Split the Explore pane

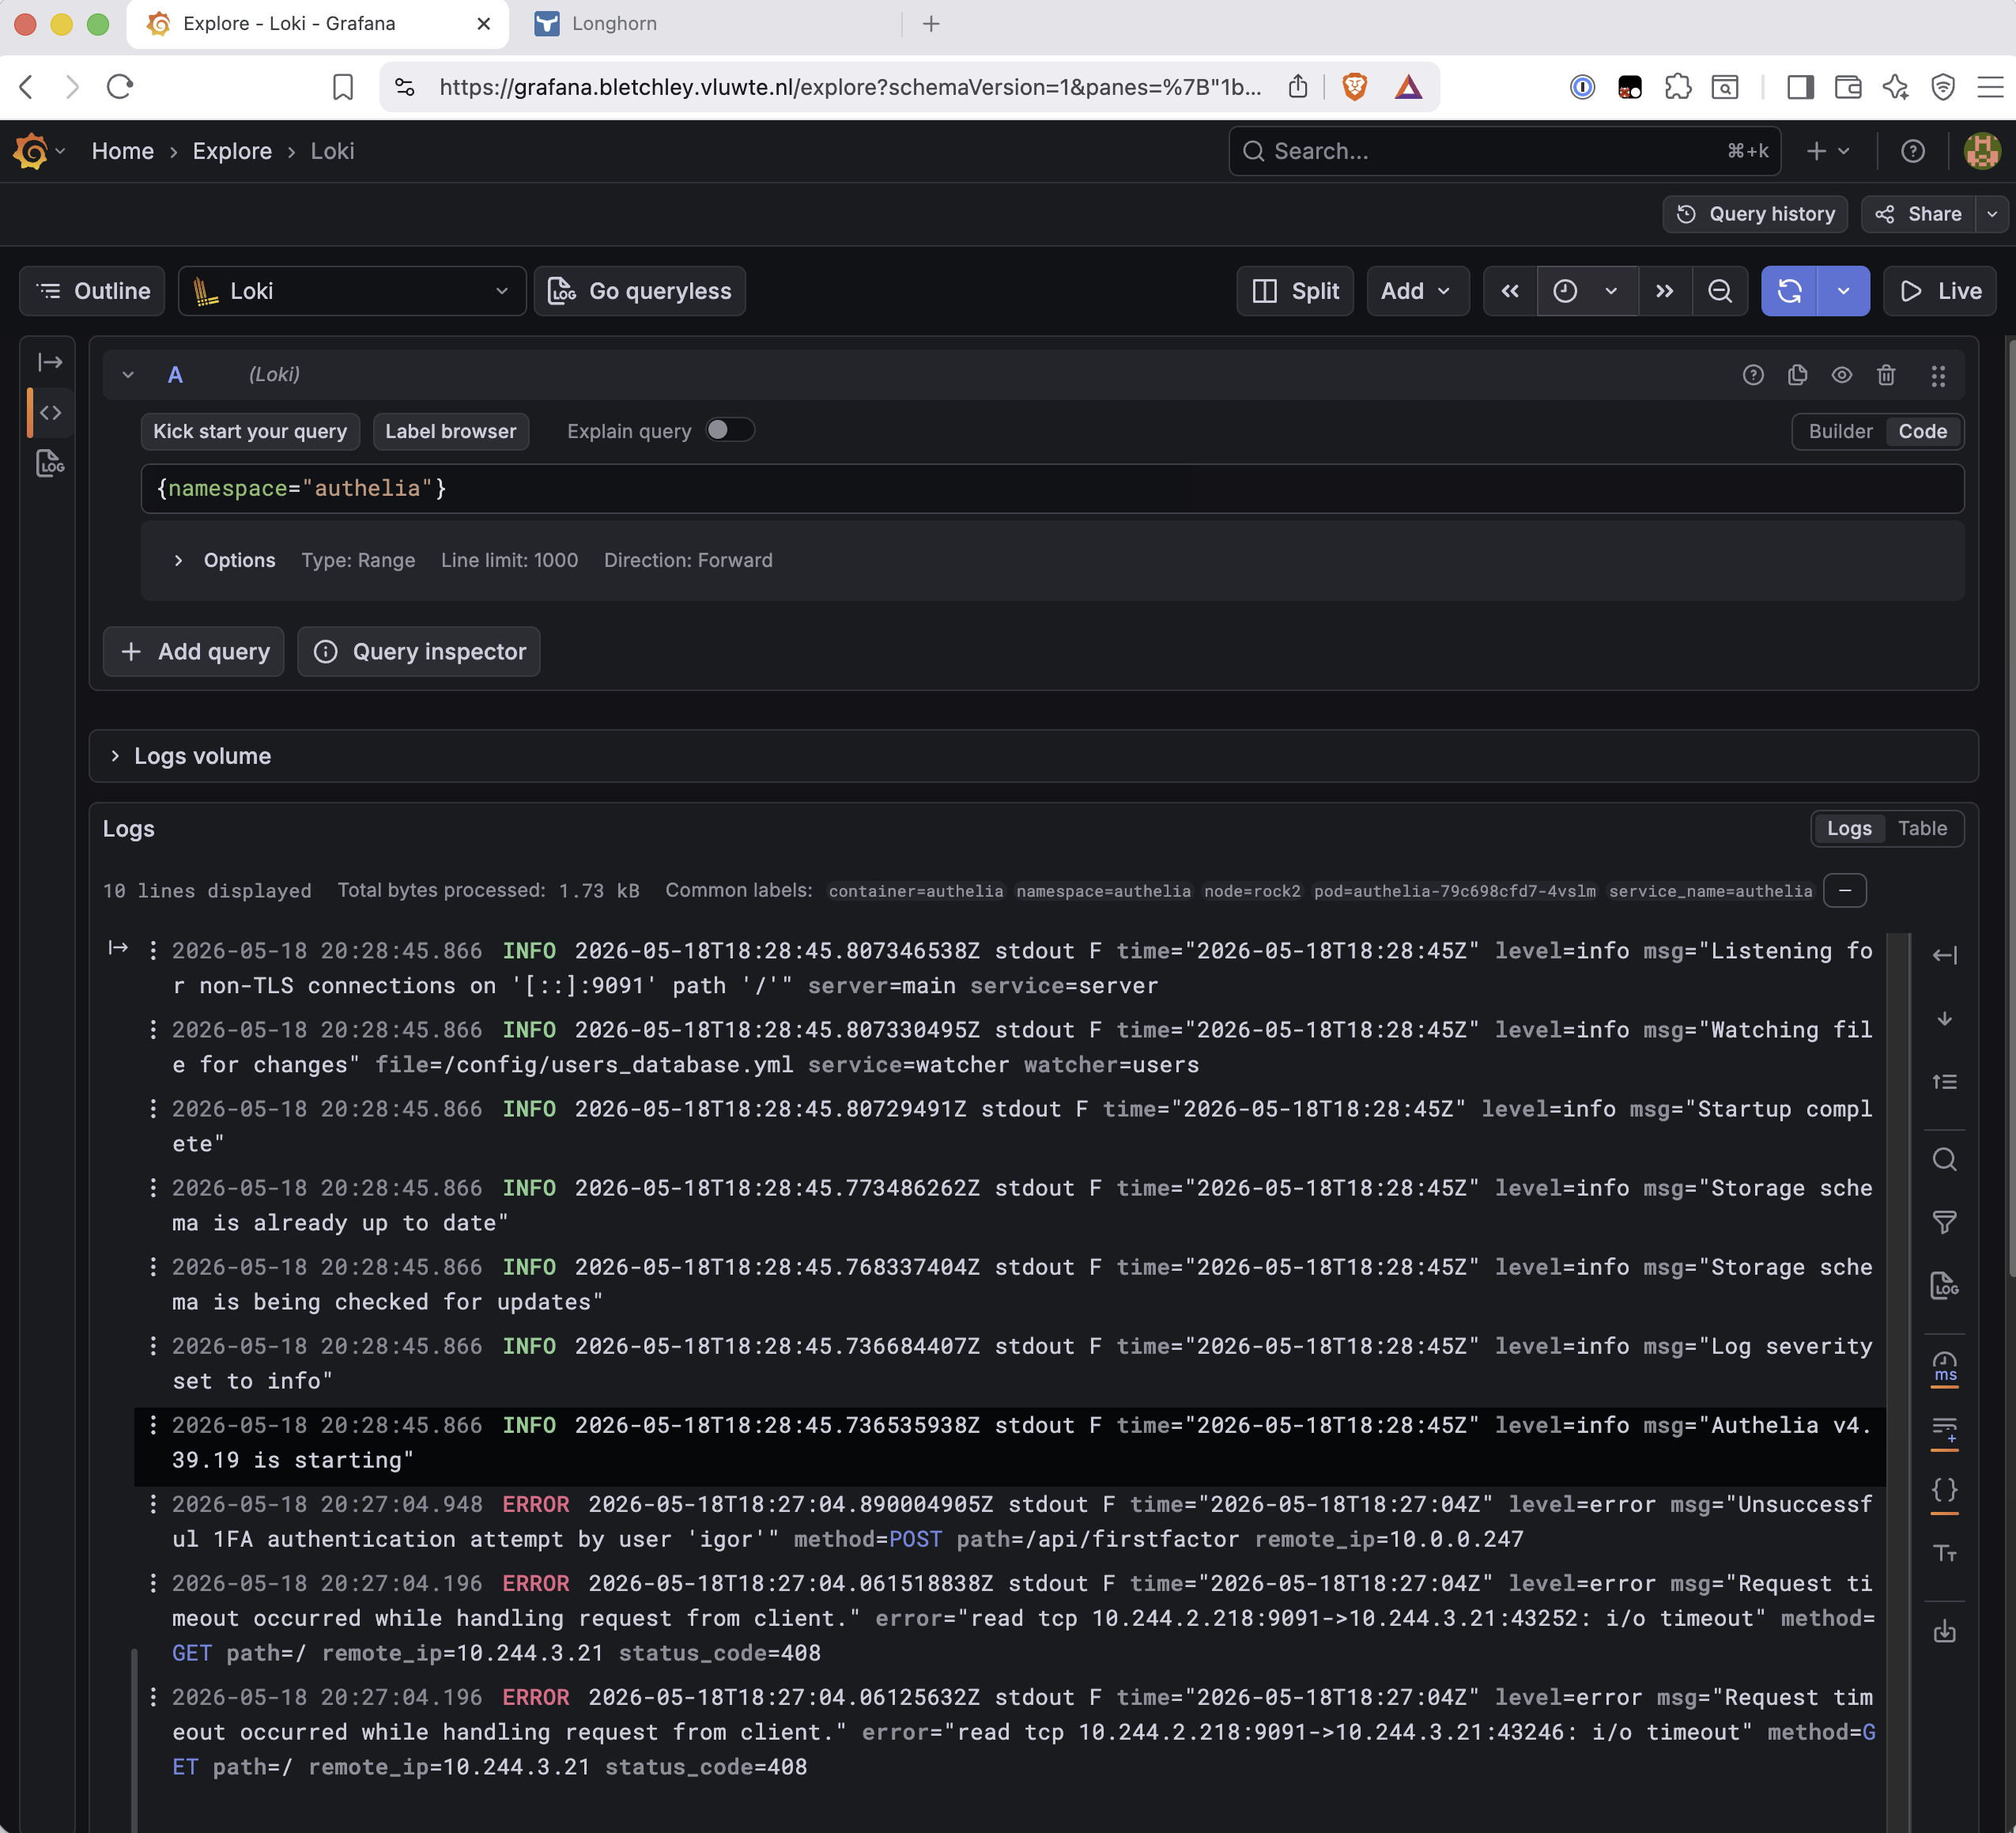tap(1295, 291)
